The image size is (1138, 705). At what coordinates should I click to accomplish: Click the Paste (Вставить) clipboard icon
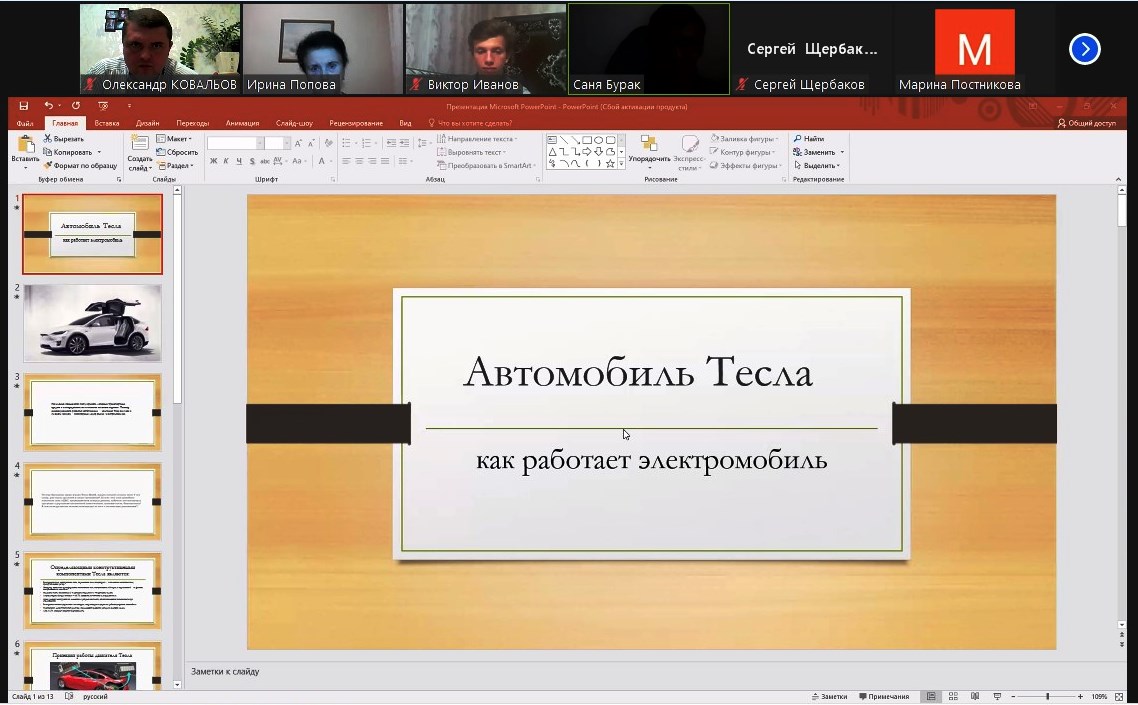25,146
